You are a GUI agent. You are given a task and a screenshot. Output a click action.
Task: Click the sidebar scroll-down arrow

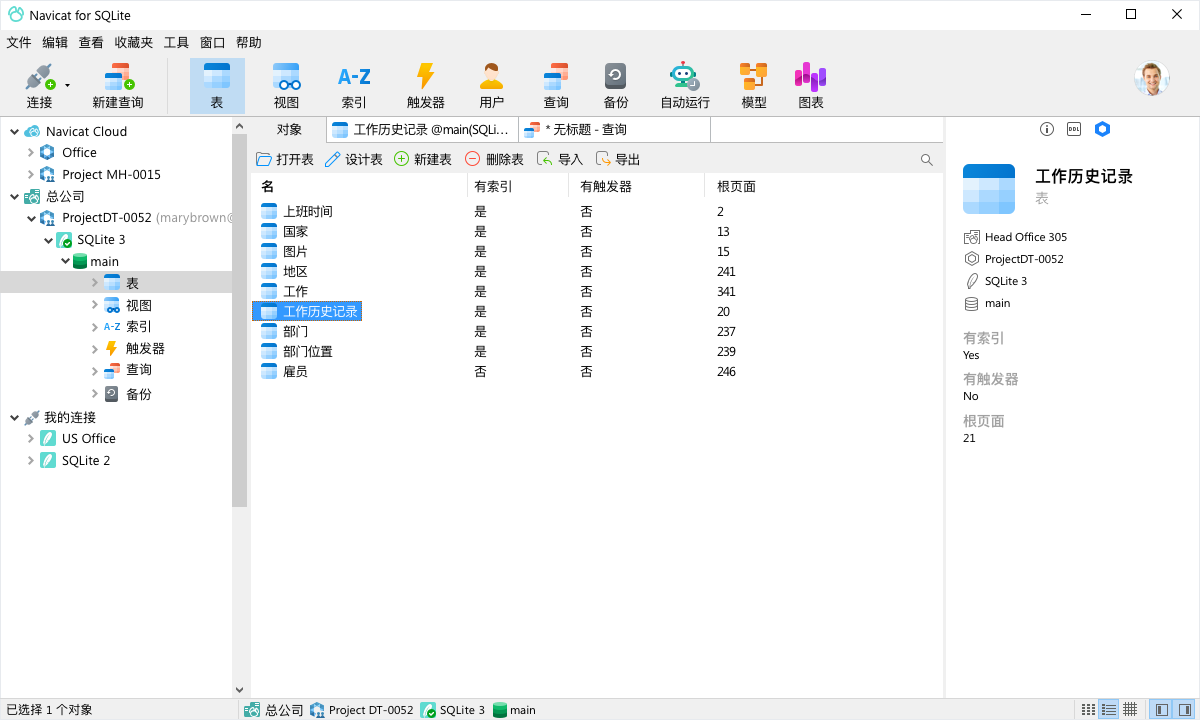[x=239, y=690]
